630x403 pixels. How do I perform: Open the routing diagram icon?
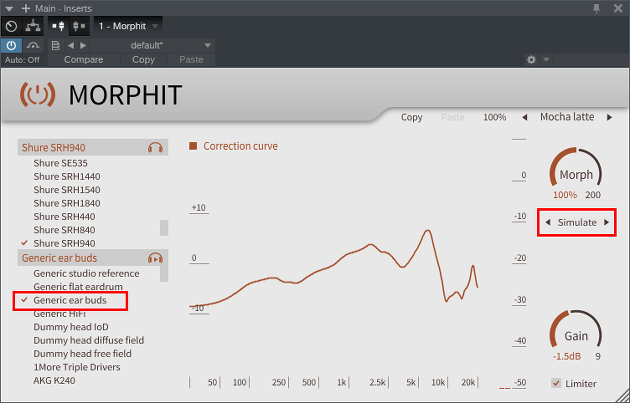pos(33,27)
